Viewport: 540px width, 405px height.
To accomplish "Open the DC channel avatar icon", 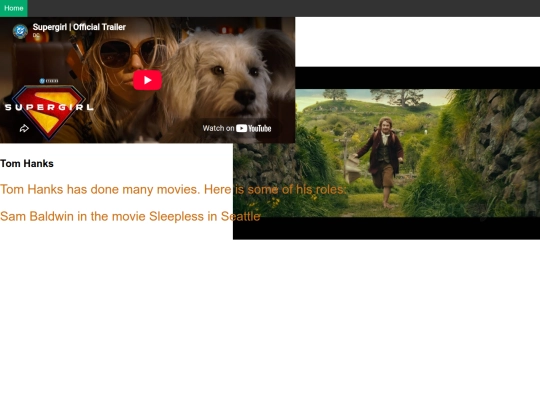I will (20, 31).
